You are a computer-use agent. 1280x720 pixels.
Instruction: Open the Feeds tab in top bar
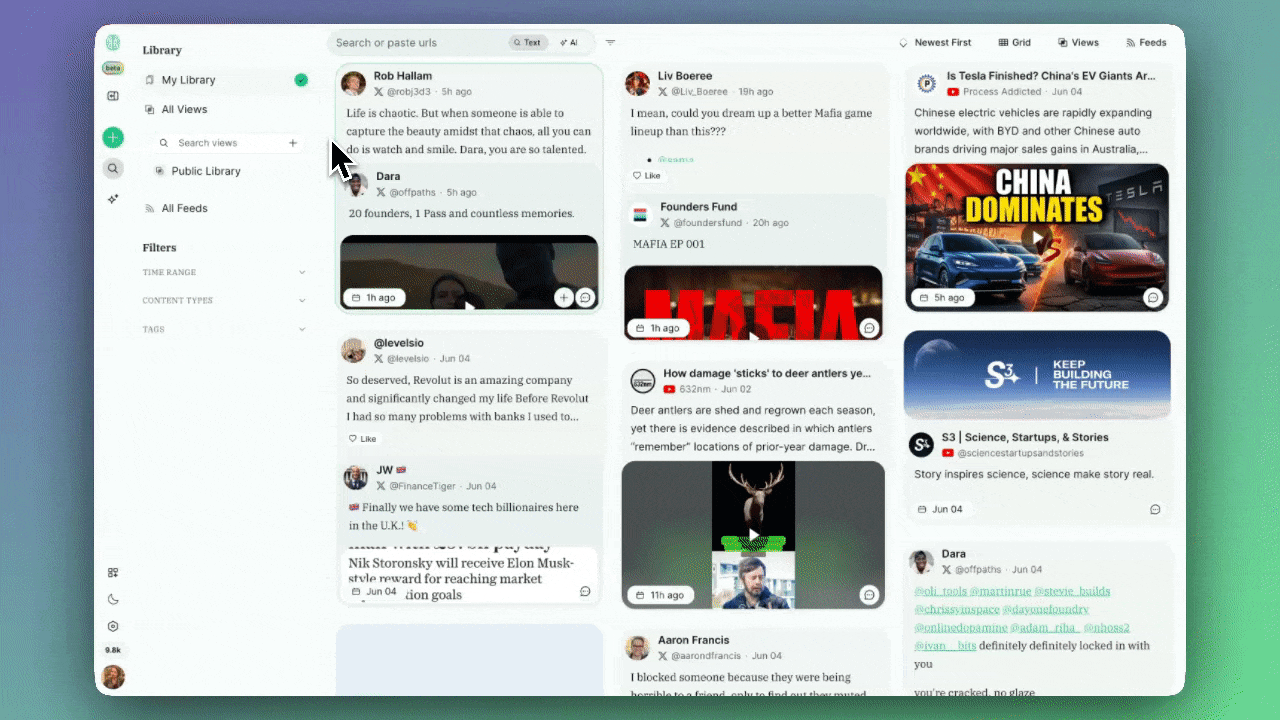coord(1146,43)
